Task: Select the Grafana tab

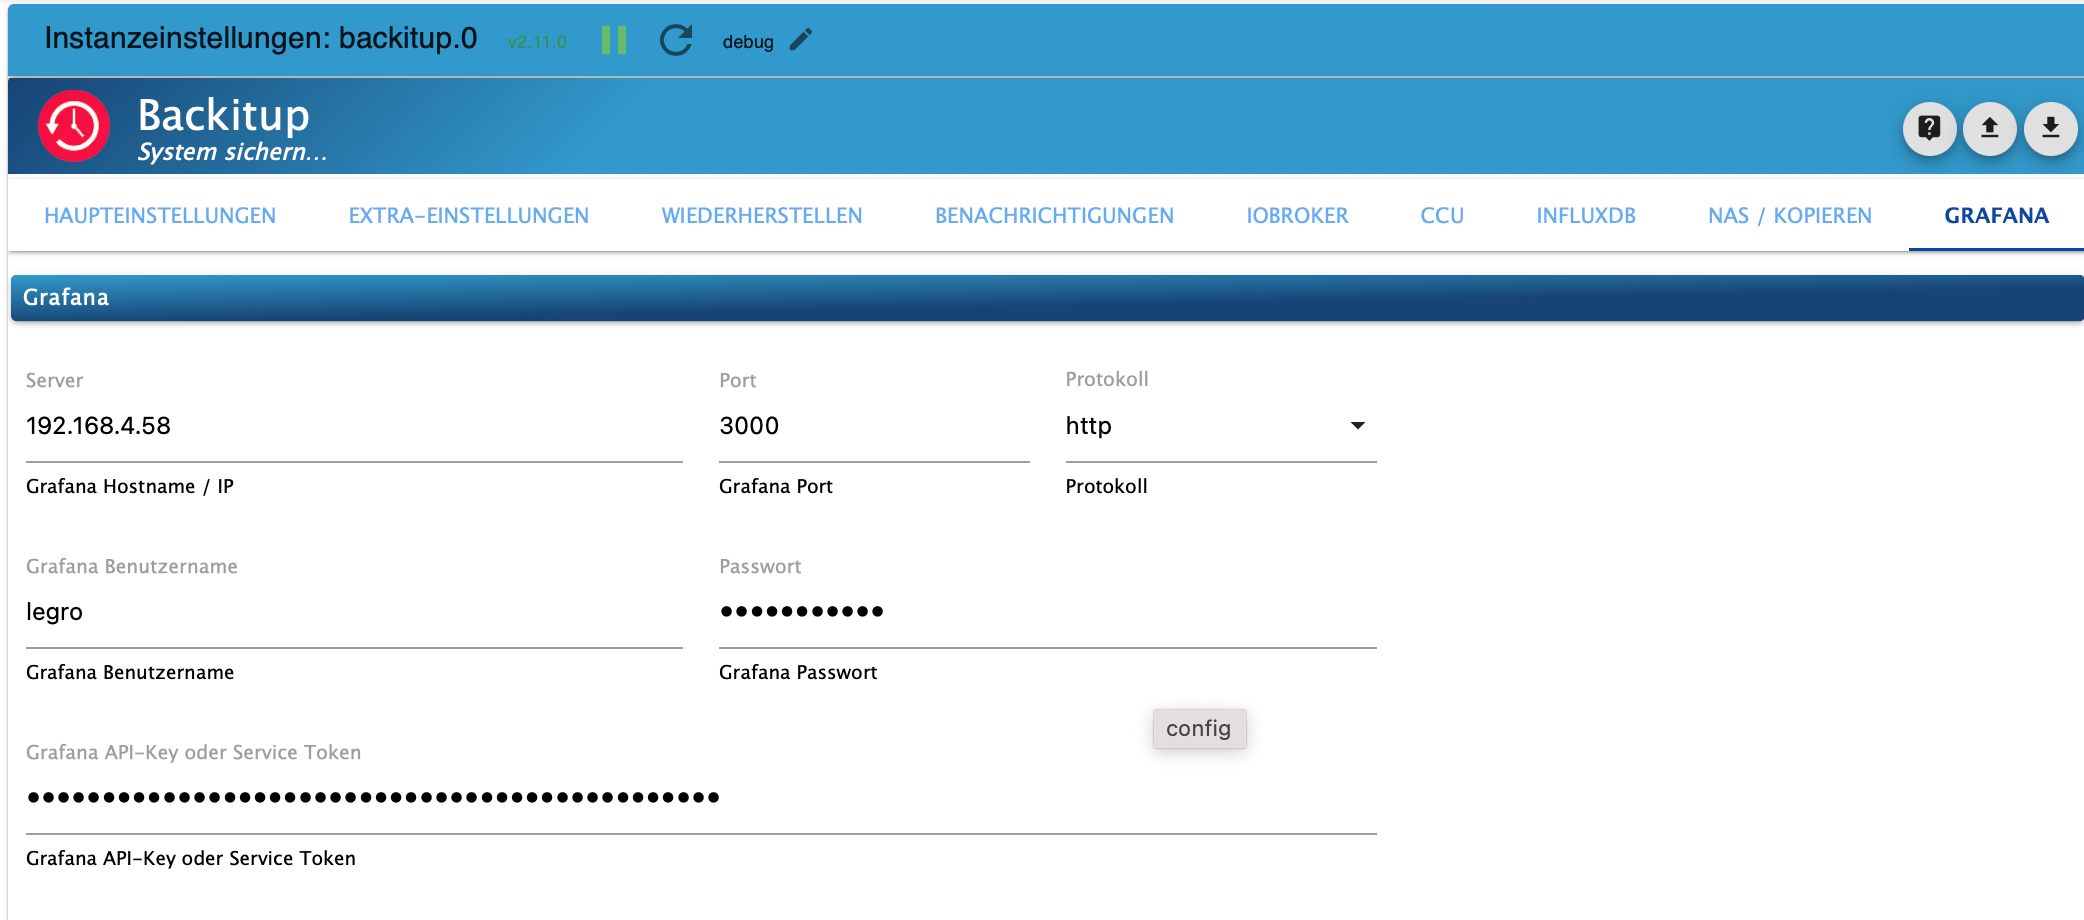Action: pos(1997,216)
